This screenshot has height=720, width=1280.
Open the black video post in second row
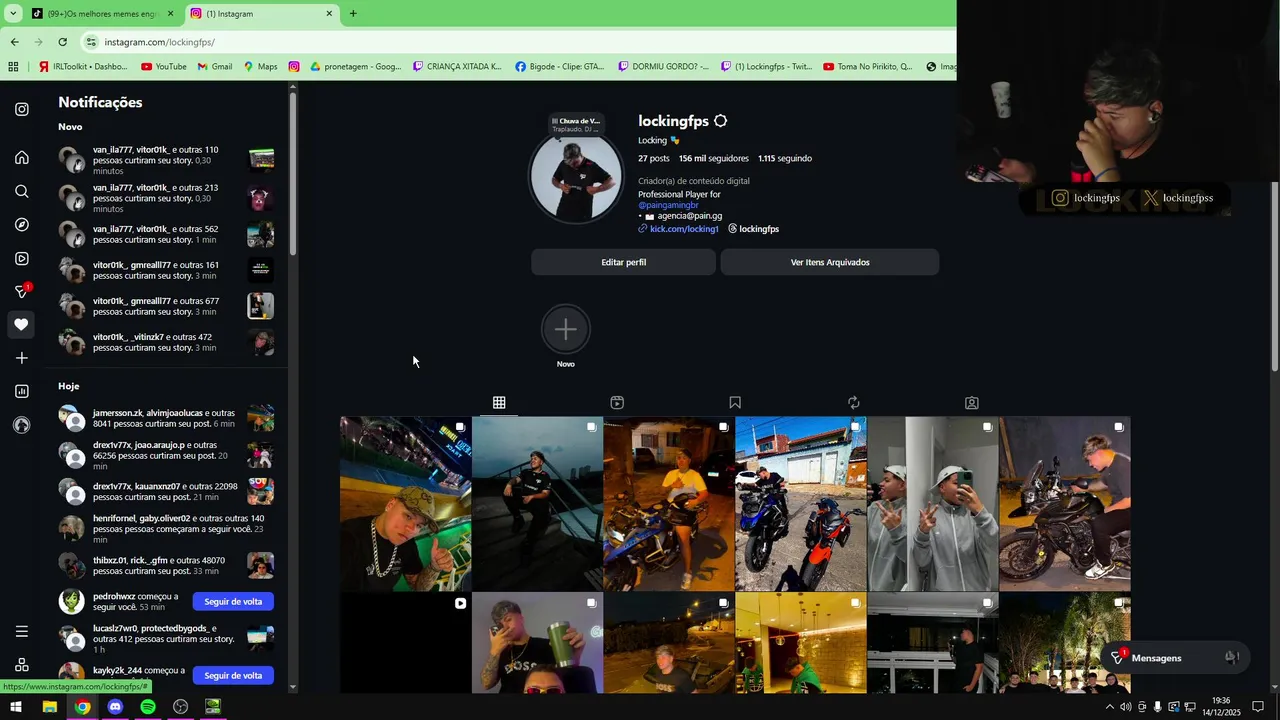pos(405,642)
